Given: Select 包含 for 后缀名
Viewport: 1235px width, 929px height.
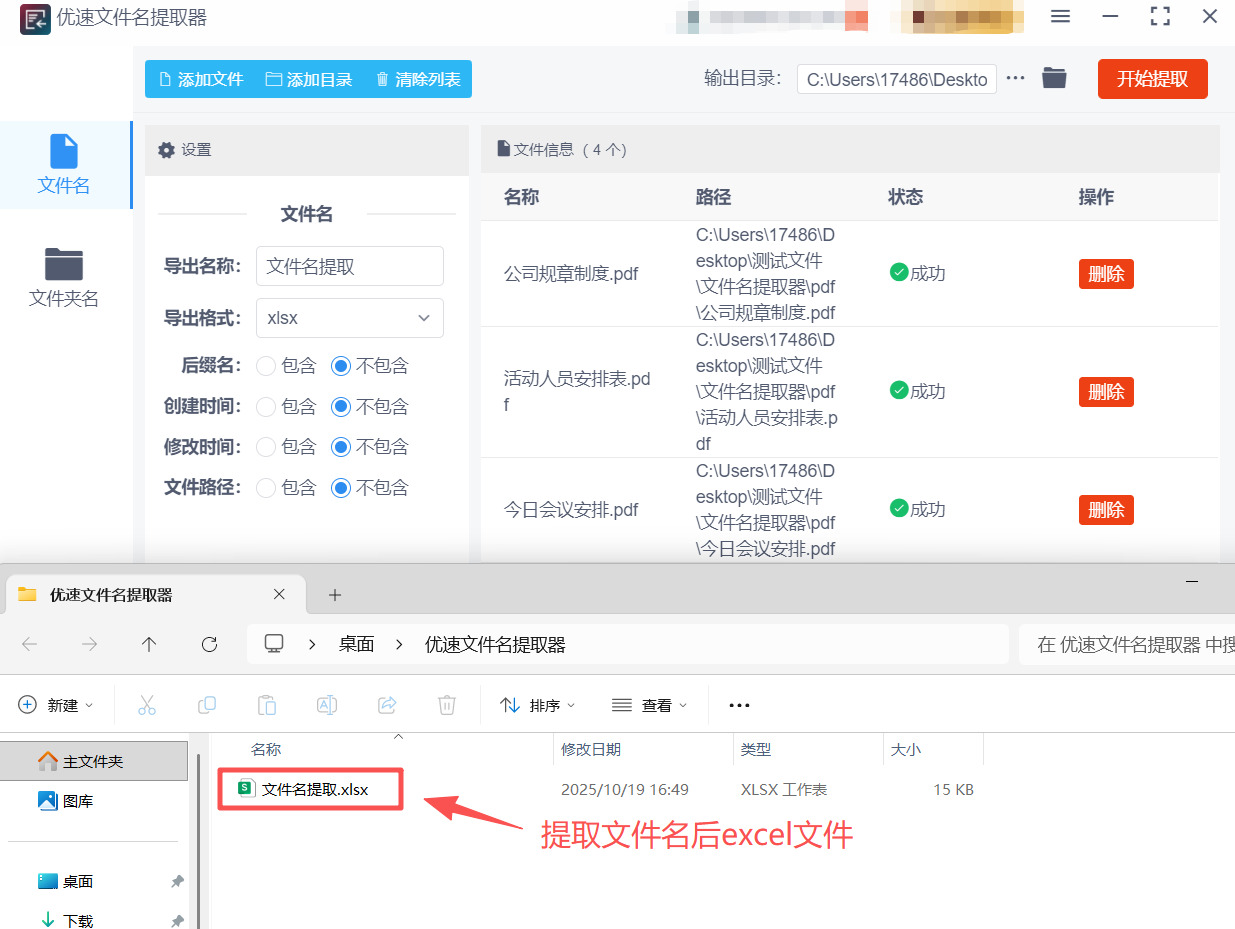Looking at the screenshot, I should pyautogui.click(x=286, y=366).
